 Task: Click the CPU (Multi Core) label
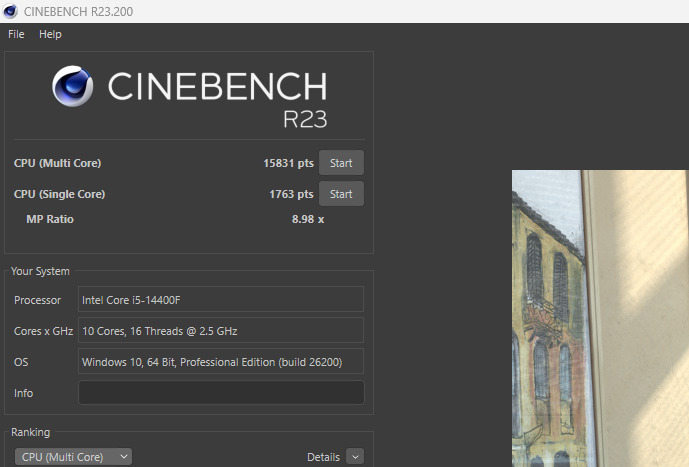click(58, 163)
